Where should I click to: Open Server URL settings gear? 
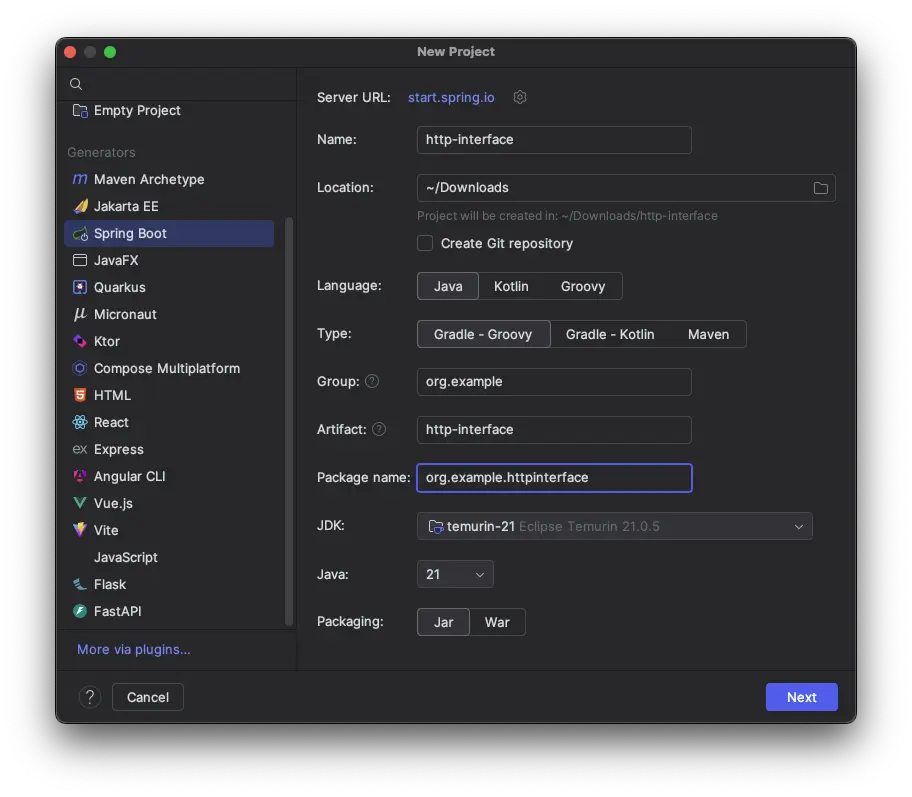[520, 97]
